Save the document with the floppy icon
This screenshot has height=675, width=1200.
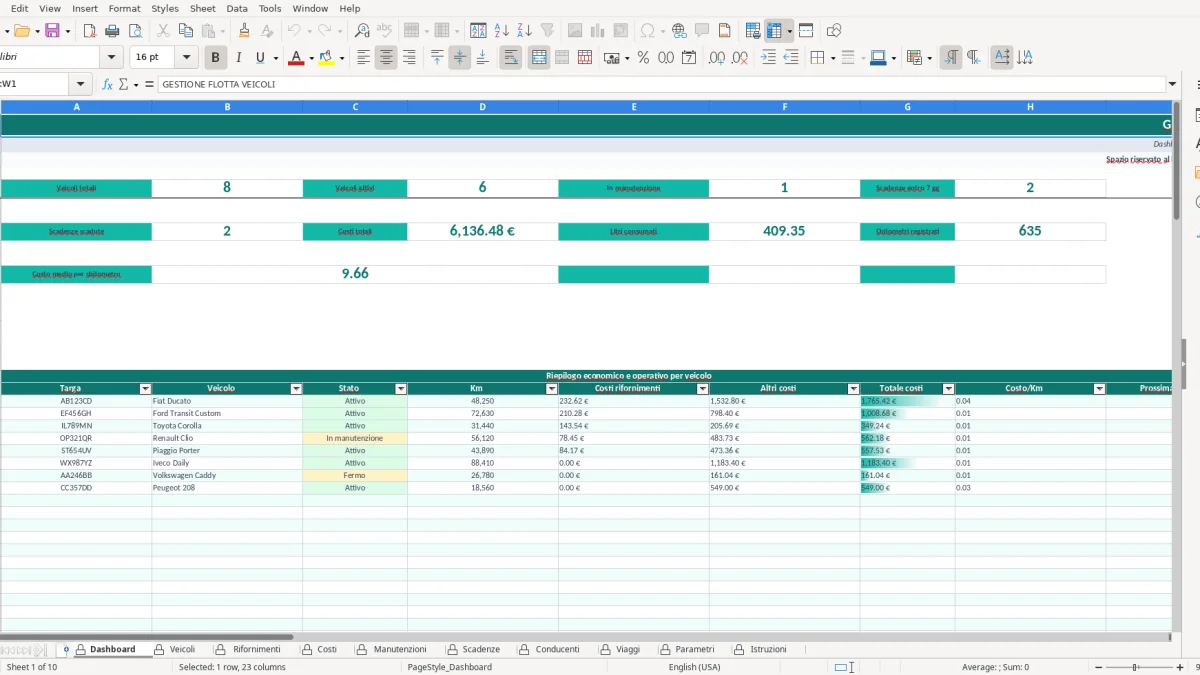point(52,31)
